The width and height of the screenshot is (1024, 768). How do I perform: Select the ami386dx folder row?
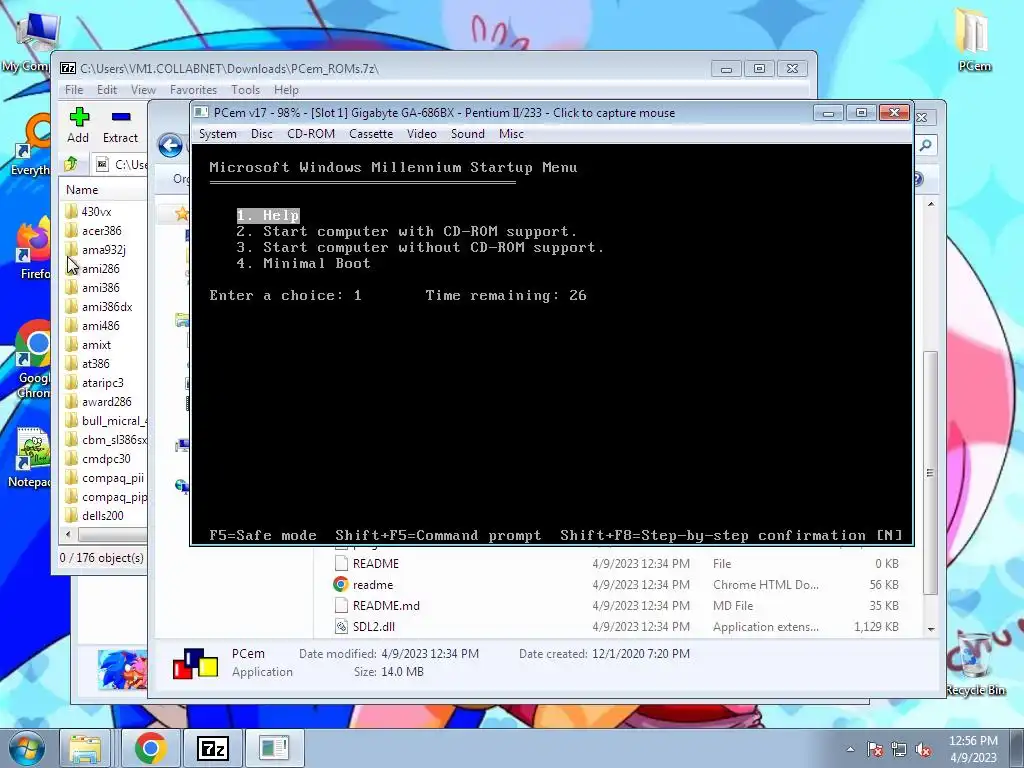104,307
